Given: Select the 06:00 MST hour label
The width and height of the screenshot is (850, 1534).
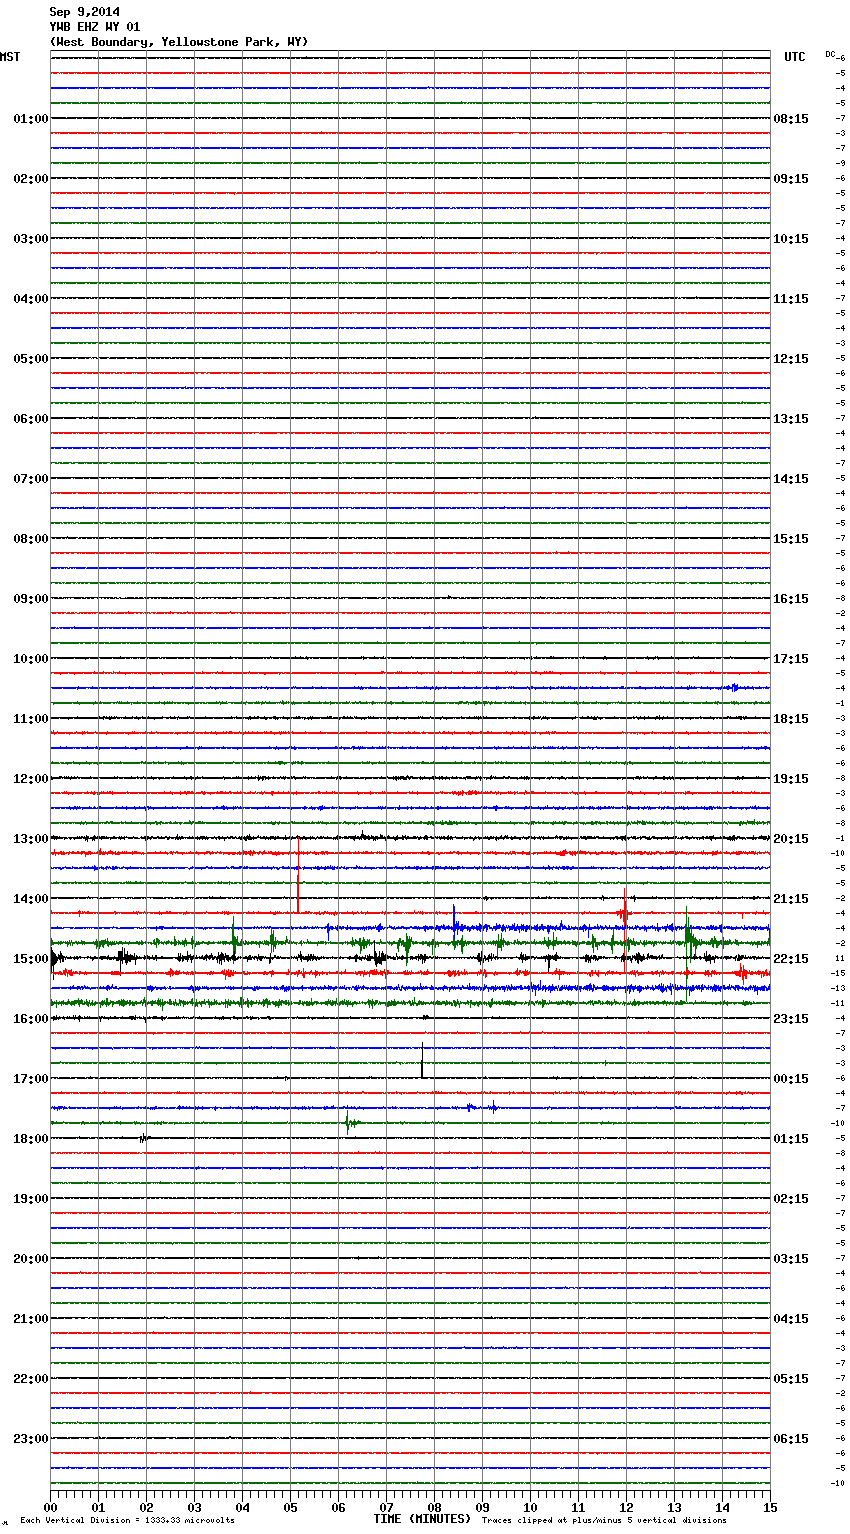Looking at the screenshot, I should tap(31, 419).
